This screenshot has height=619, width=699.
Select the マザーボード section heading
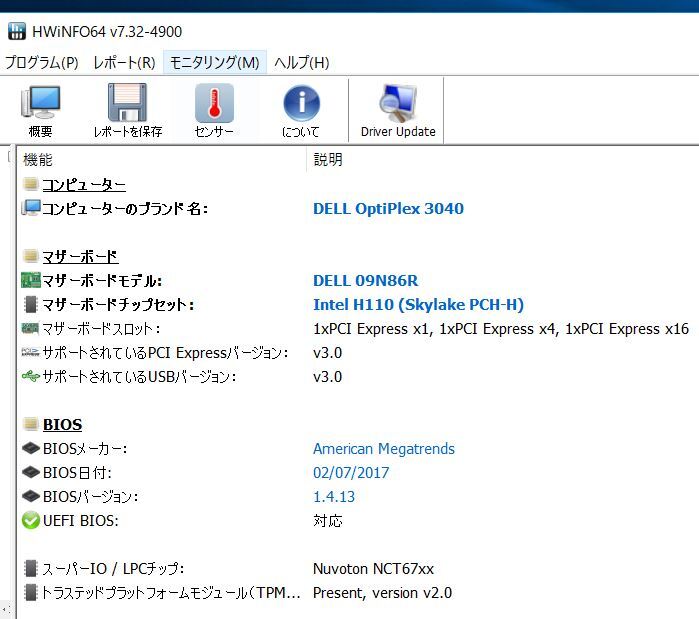[80, 257]
